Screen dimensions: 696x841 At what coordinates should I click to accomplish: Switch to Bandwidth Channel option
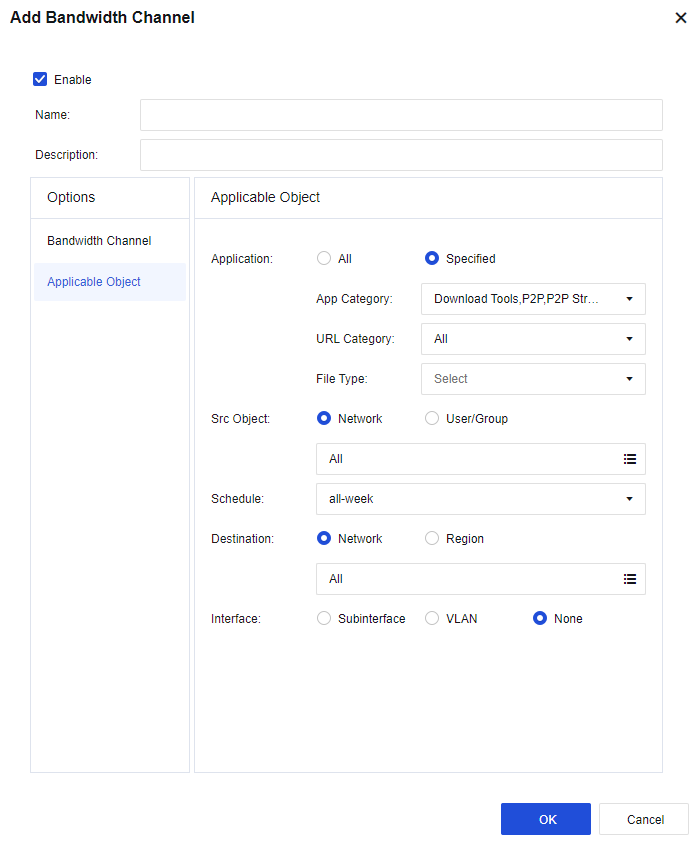point(99,241)
